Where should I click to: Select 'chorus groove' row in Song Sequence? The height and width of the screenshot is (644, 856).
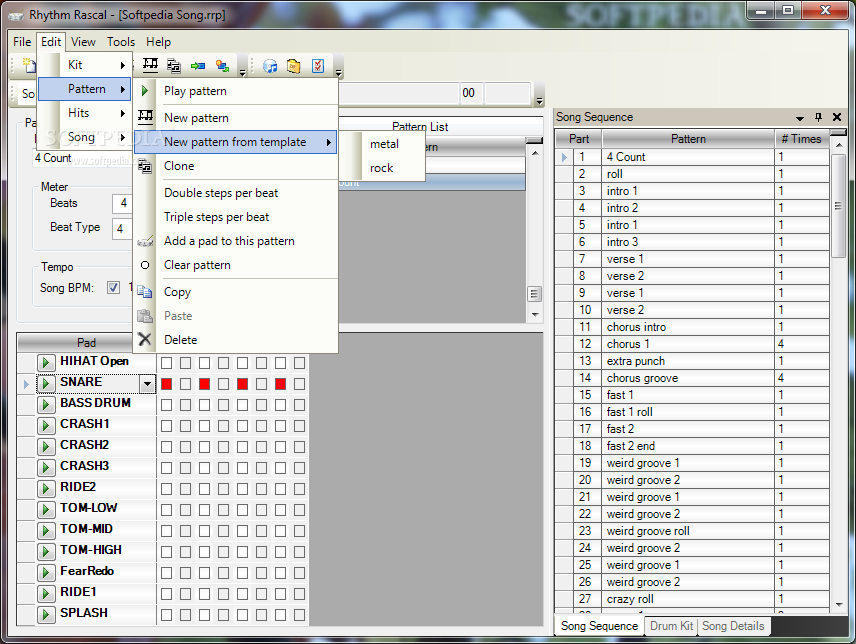tap(692, 378)
